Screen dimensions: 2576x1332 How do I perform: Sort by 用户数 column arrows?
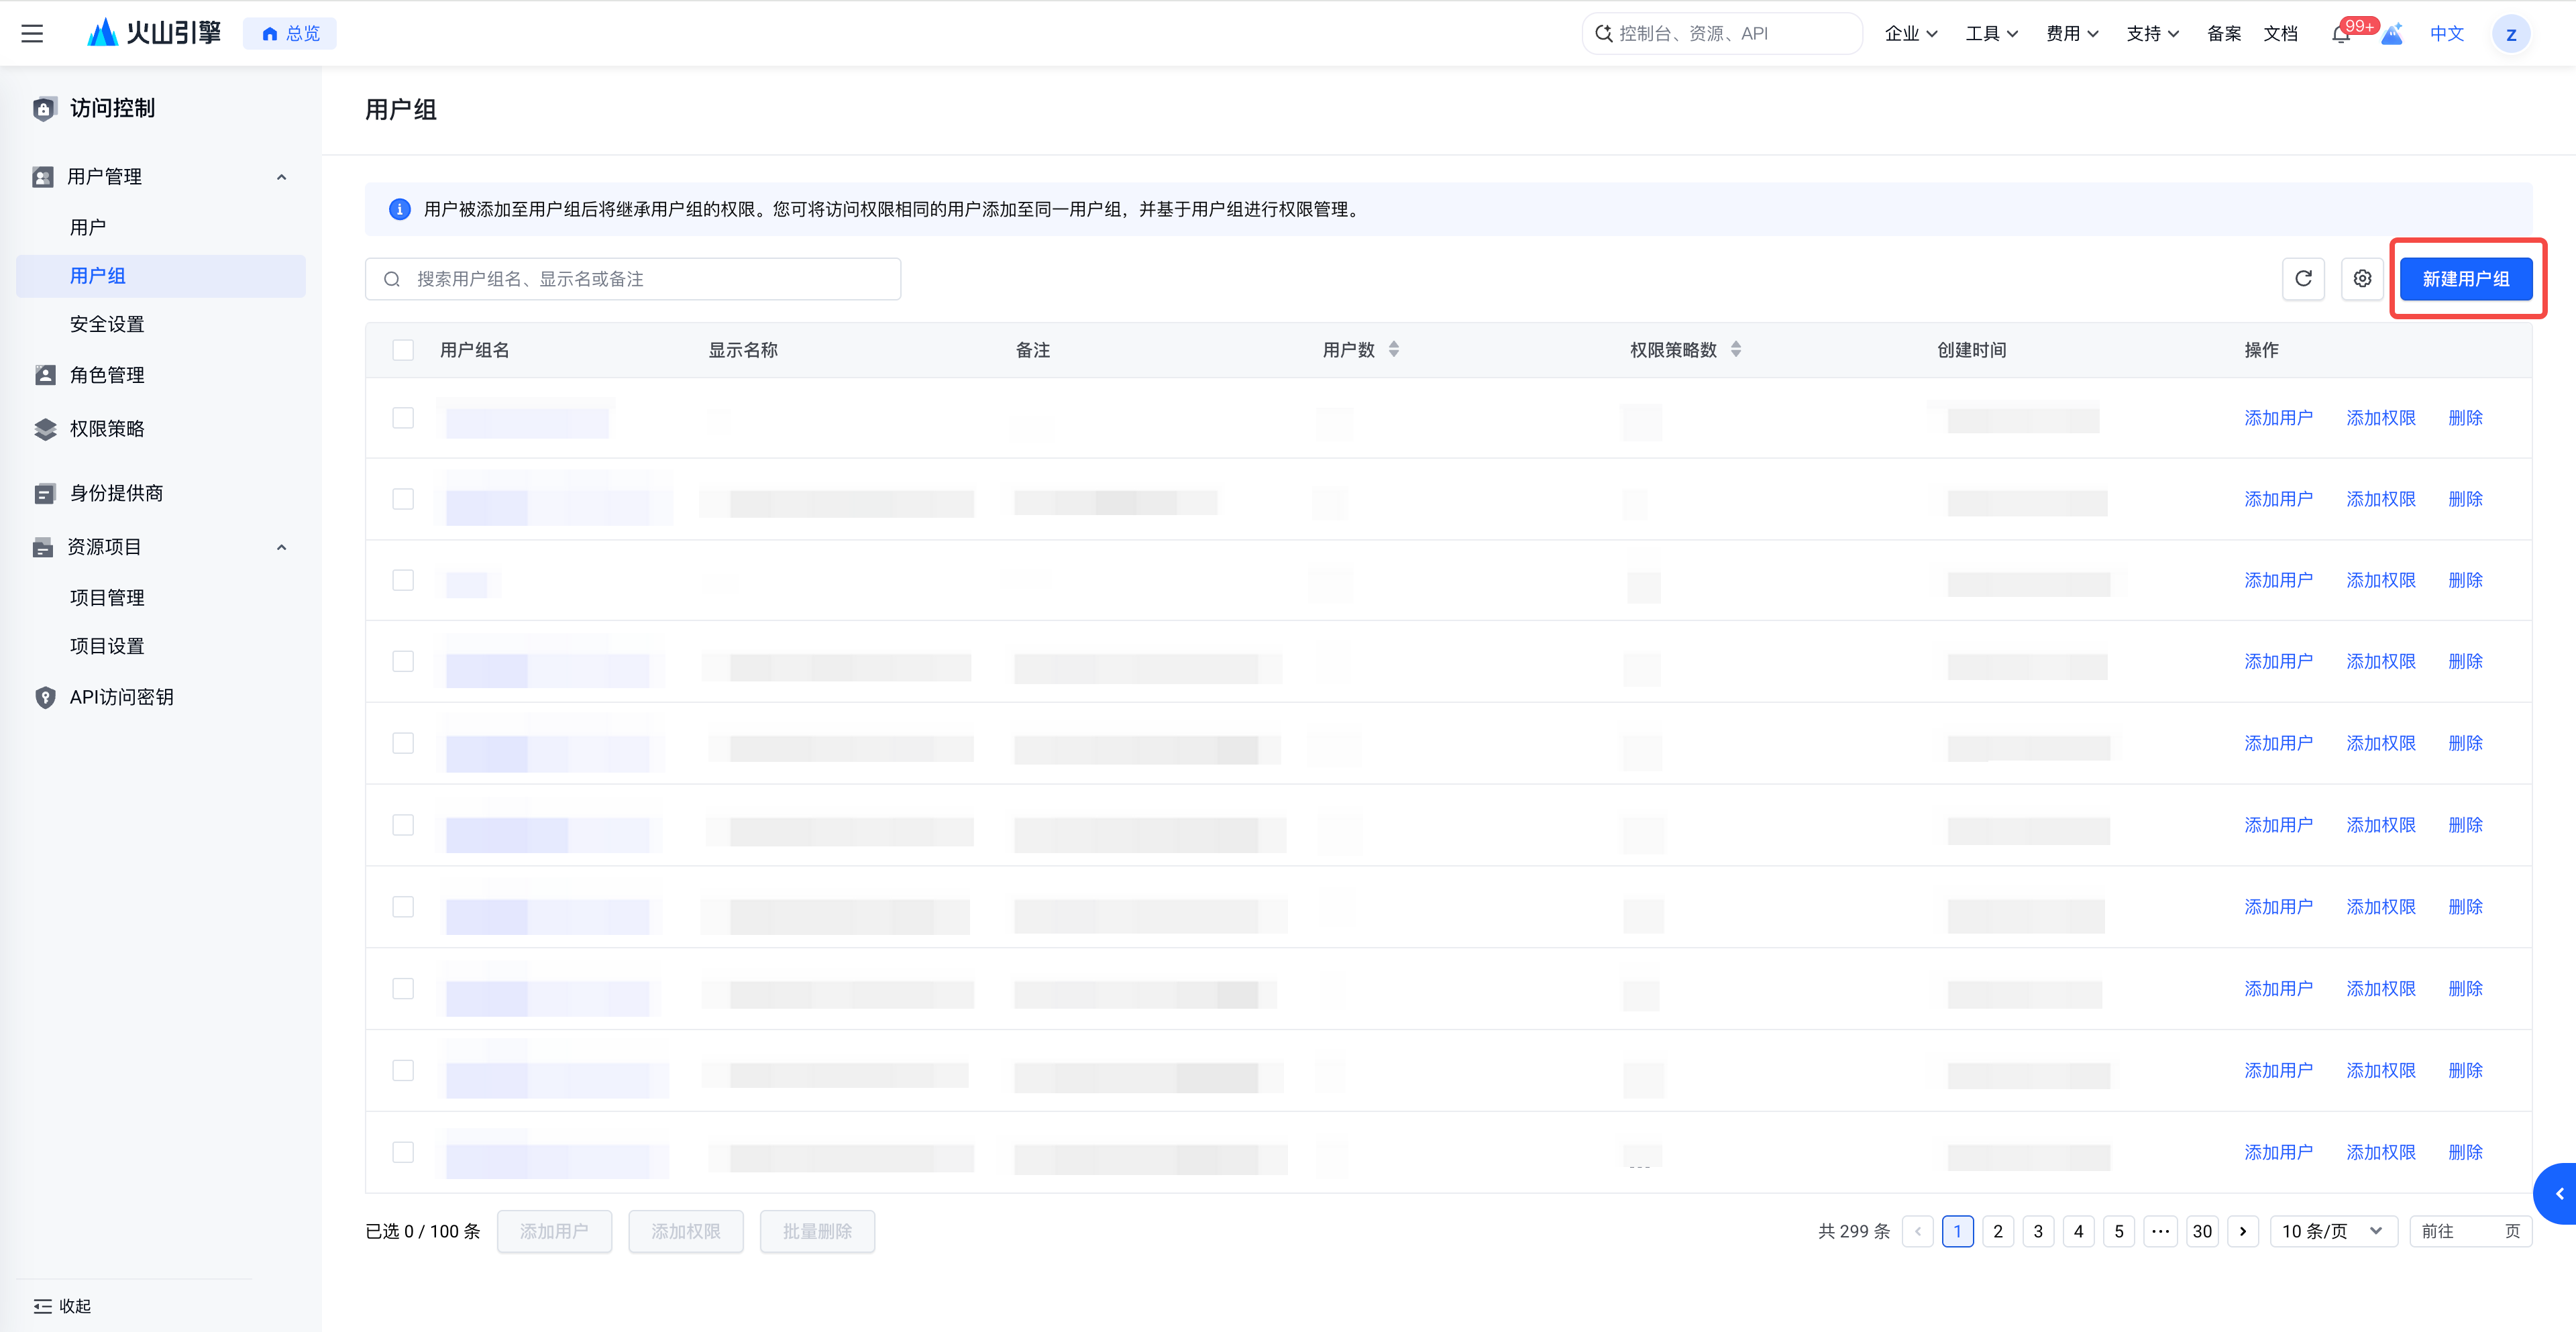pos(1394,349)
